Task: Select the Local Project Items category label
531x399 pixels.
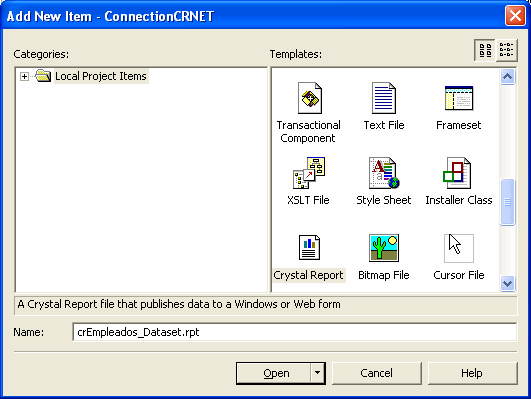Action: pos(101,76)
